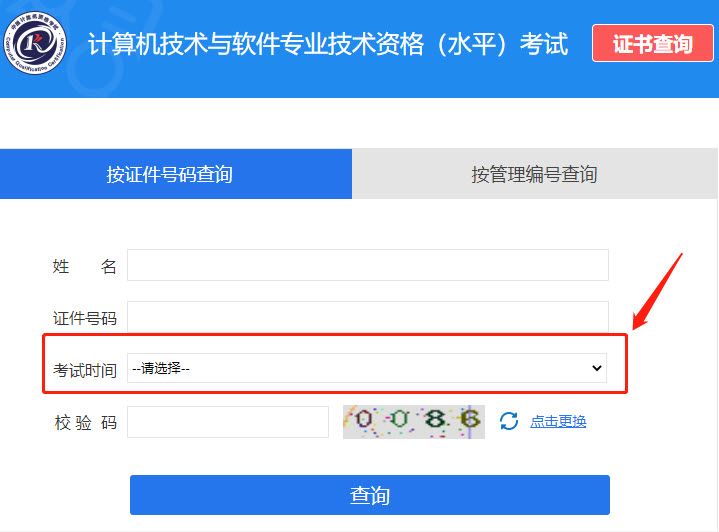Focus the 姓名 input field
719x532 pixels.
tap(368, 265)
